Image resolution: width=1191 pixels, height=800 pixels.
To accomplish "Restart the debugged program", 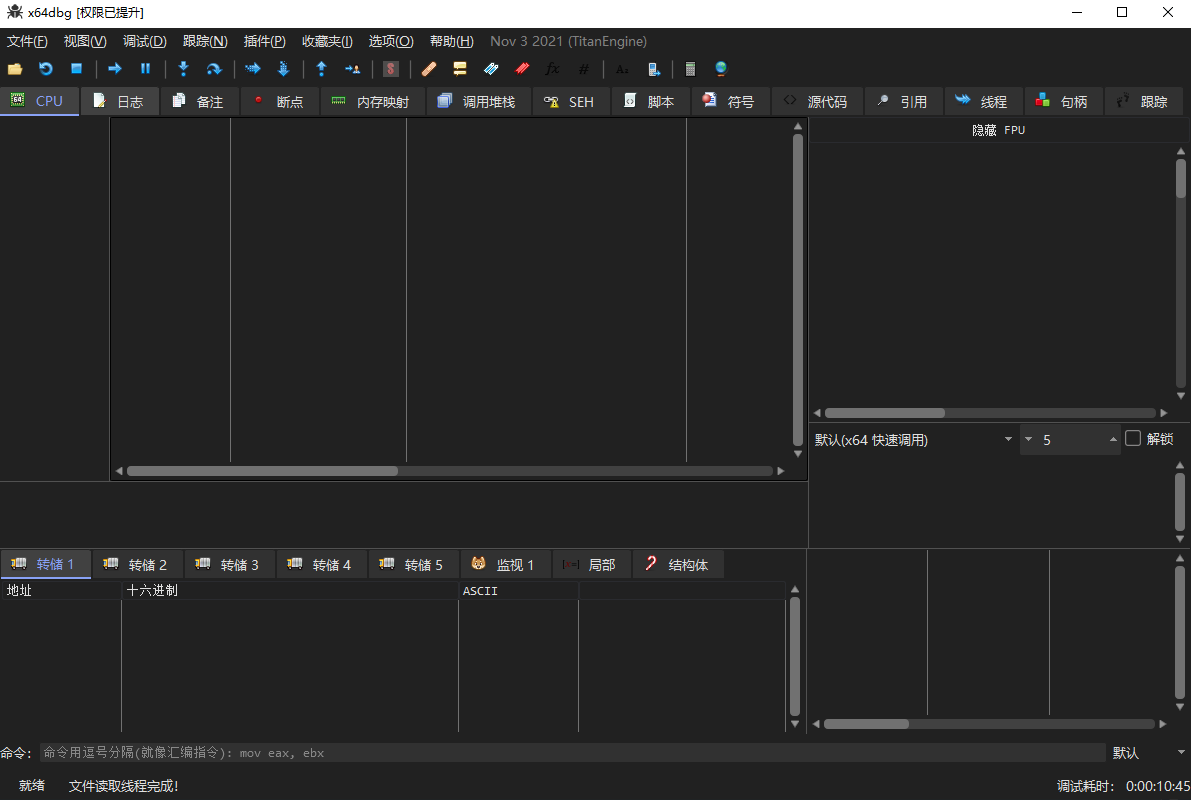I will pyautogui.click(x=46, y=69).
